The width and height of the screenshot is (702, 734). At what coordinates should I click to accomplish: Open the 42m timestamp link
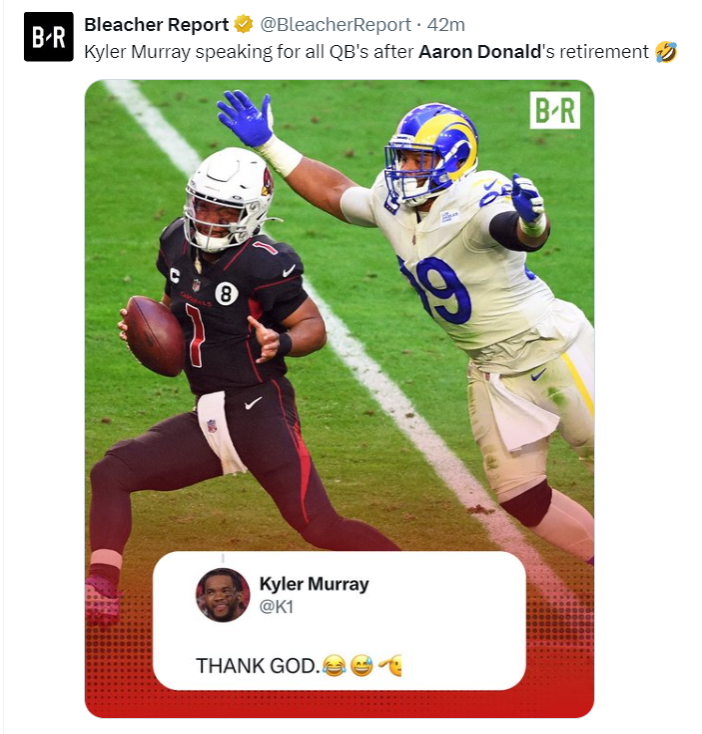coord(446,25)
